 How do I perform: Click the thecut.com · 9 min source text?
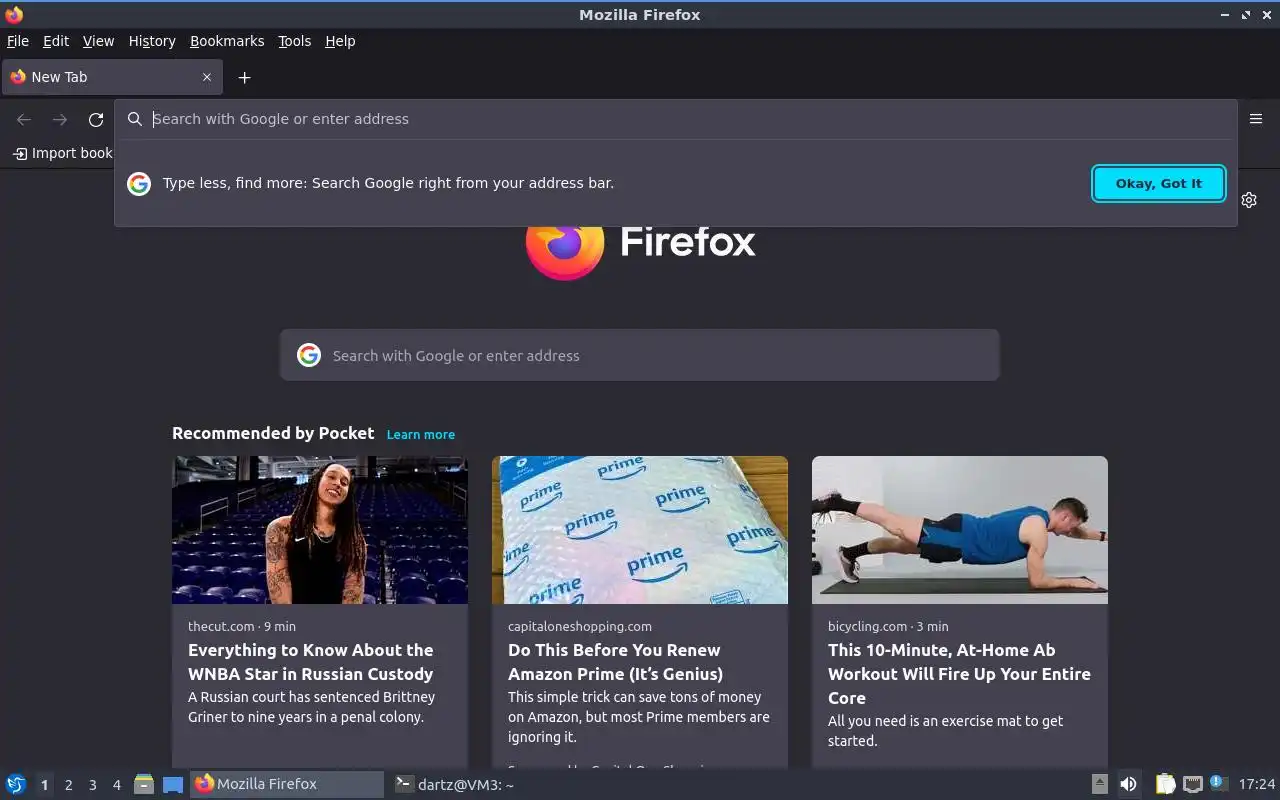click(242, 626)
